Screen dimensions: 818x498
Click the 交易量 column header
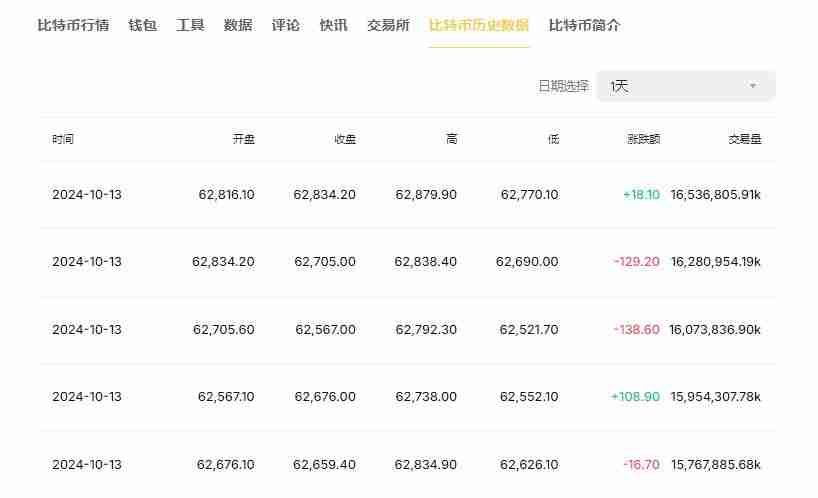pos(744,140)
